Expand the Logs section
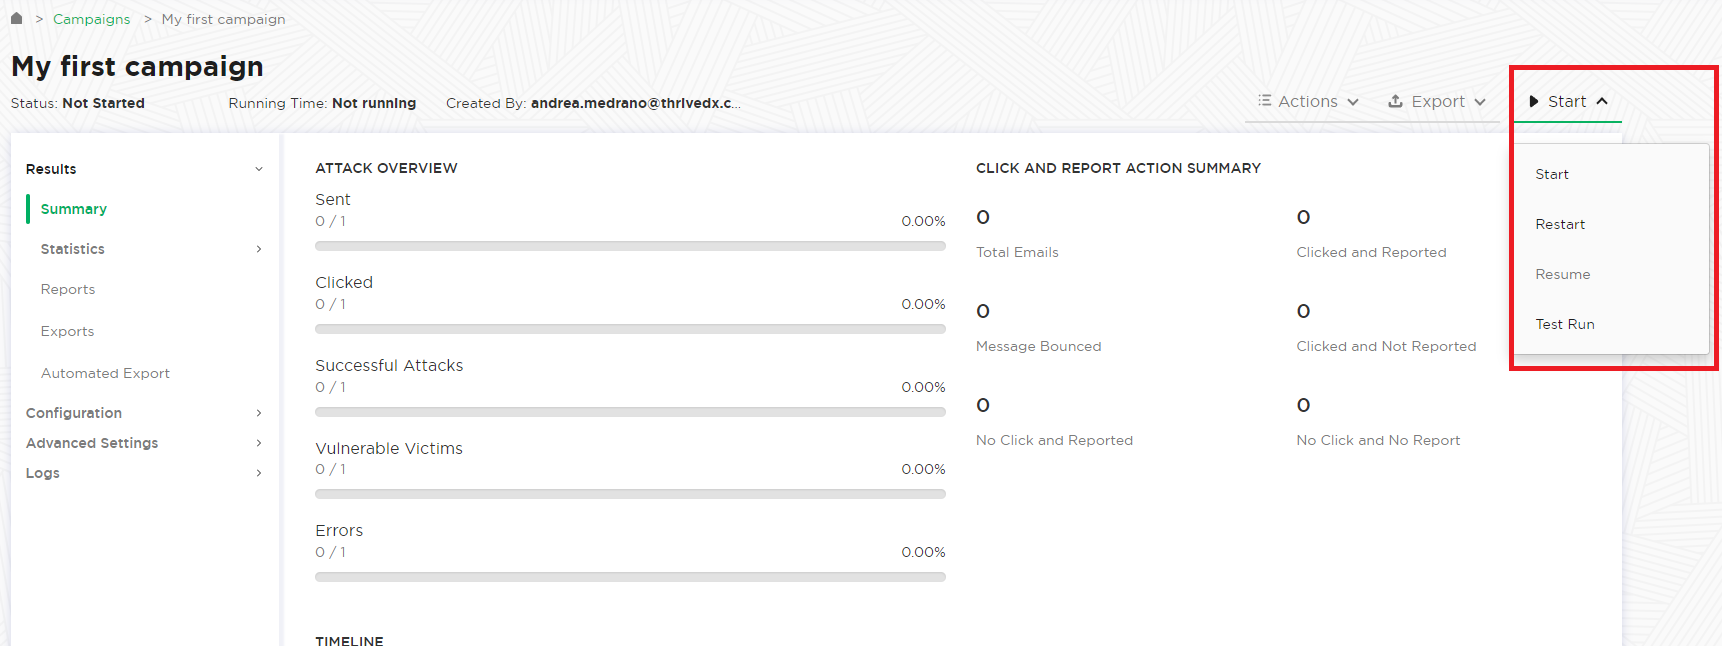 coord(145,473)
